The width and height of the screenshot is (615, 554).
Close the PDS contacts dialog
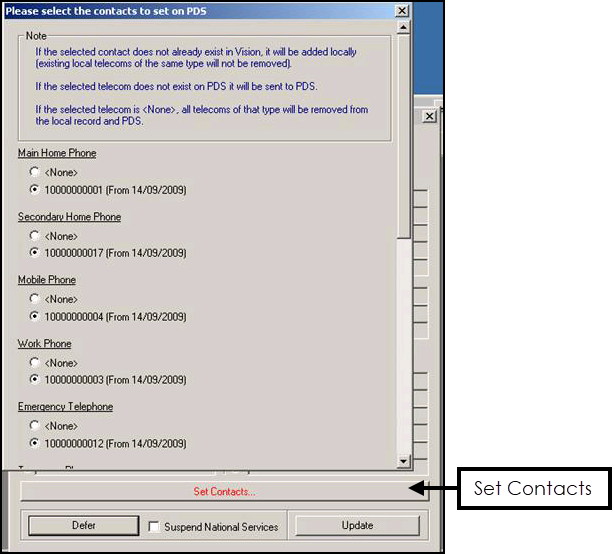point(402,10)
